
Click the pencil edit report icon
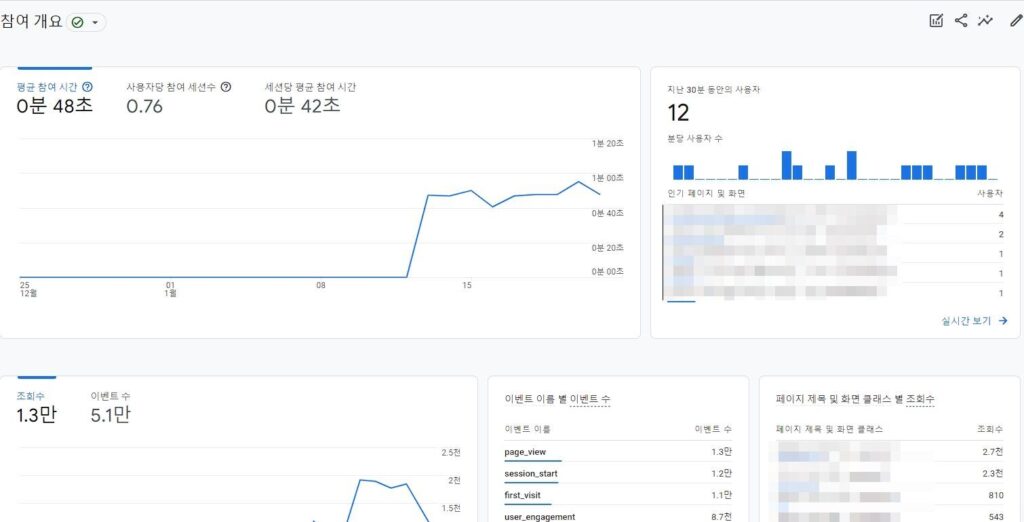(1016, 21)
